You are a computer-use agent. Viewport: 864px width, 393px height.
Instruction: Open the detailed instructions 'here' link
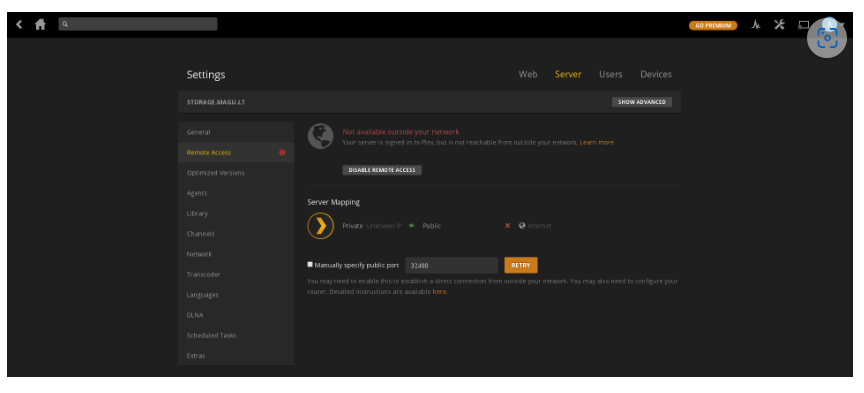439,292
